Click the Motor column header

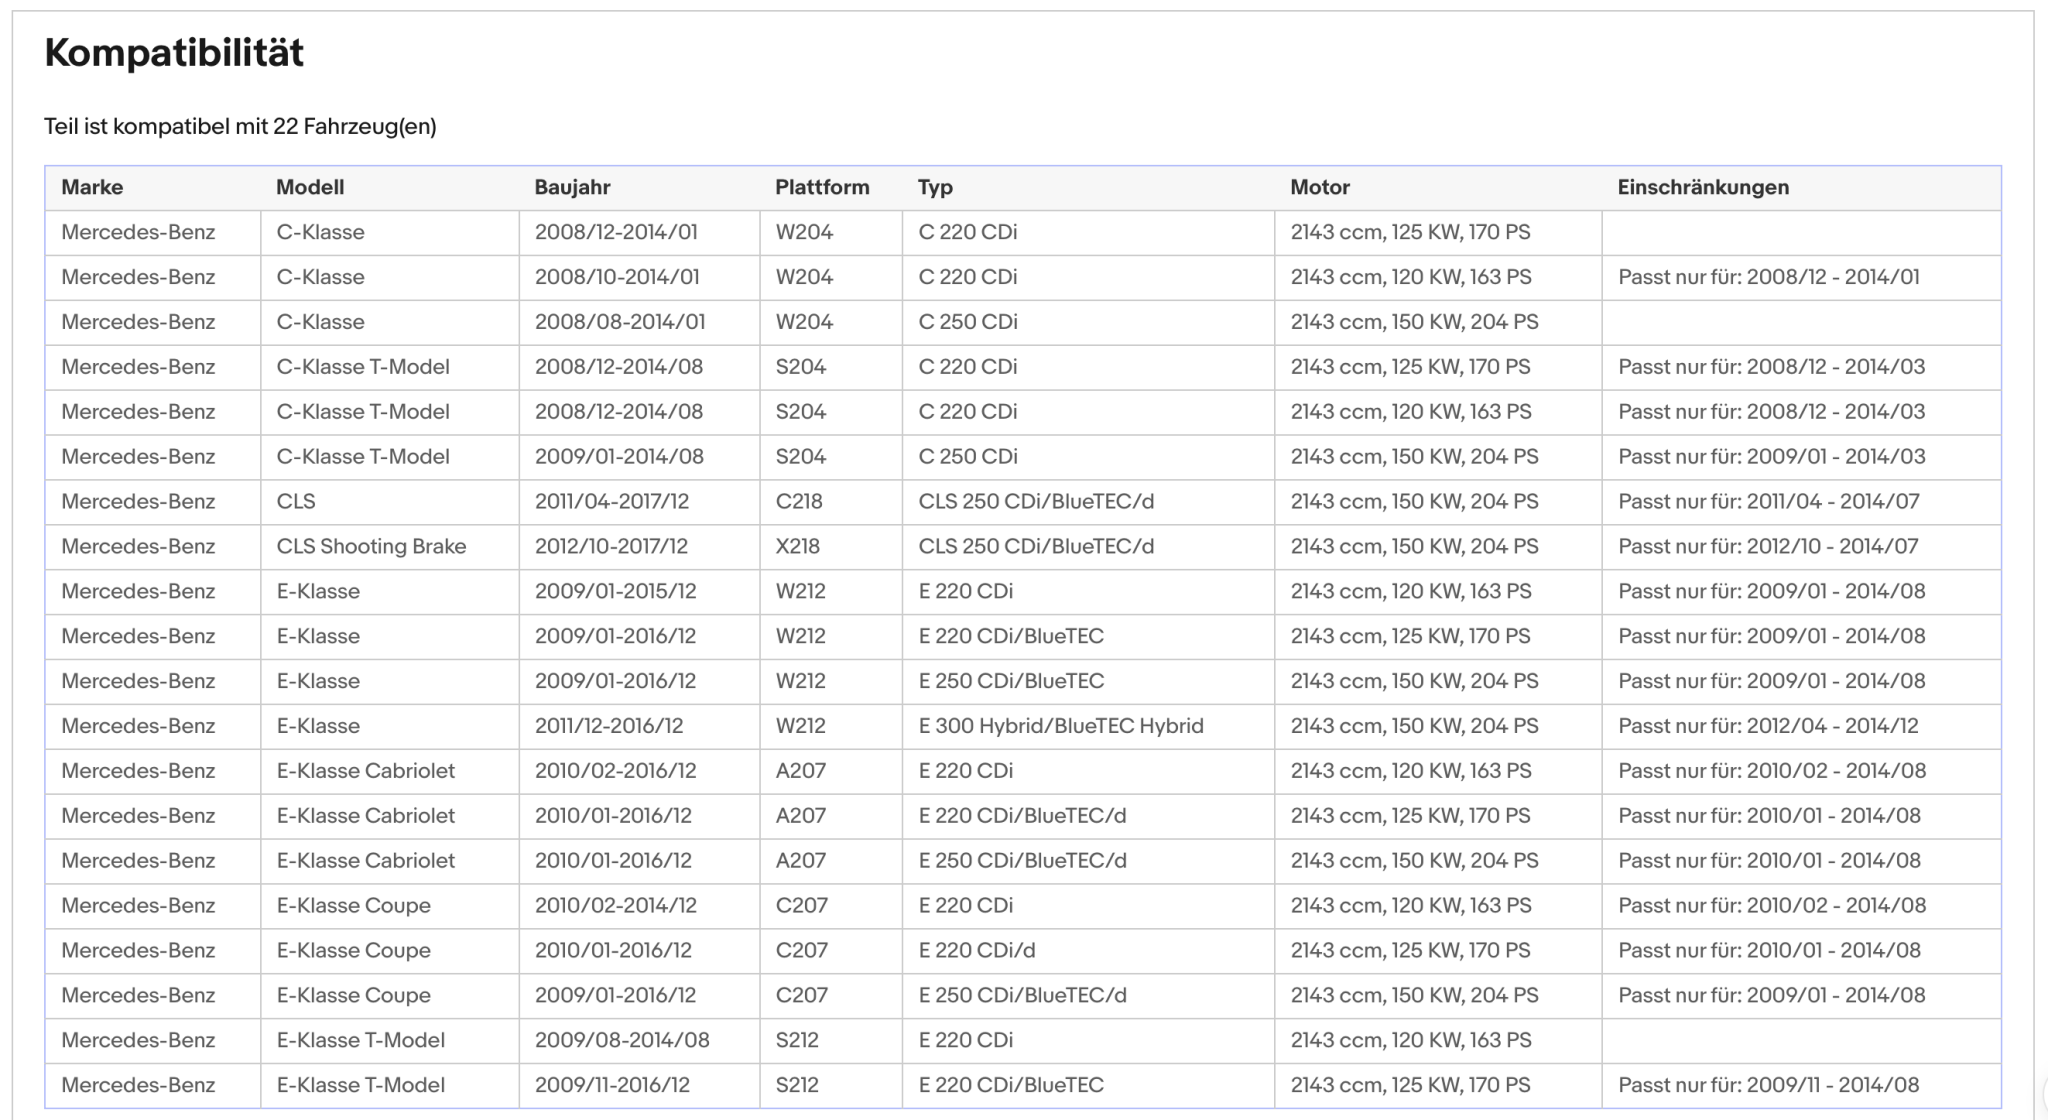click(1320, 187)
